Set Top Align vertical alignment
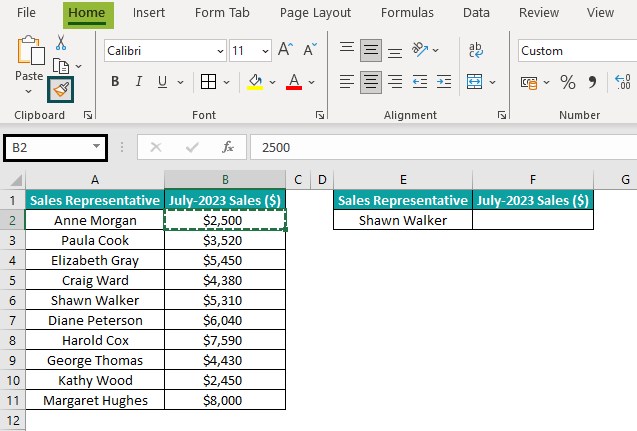This screenshot has width=637, height=431. [347, 50]
